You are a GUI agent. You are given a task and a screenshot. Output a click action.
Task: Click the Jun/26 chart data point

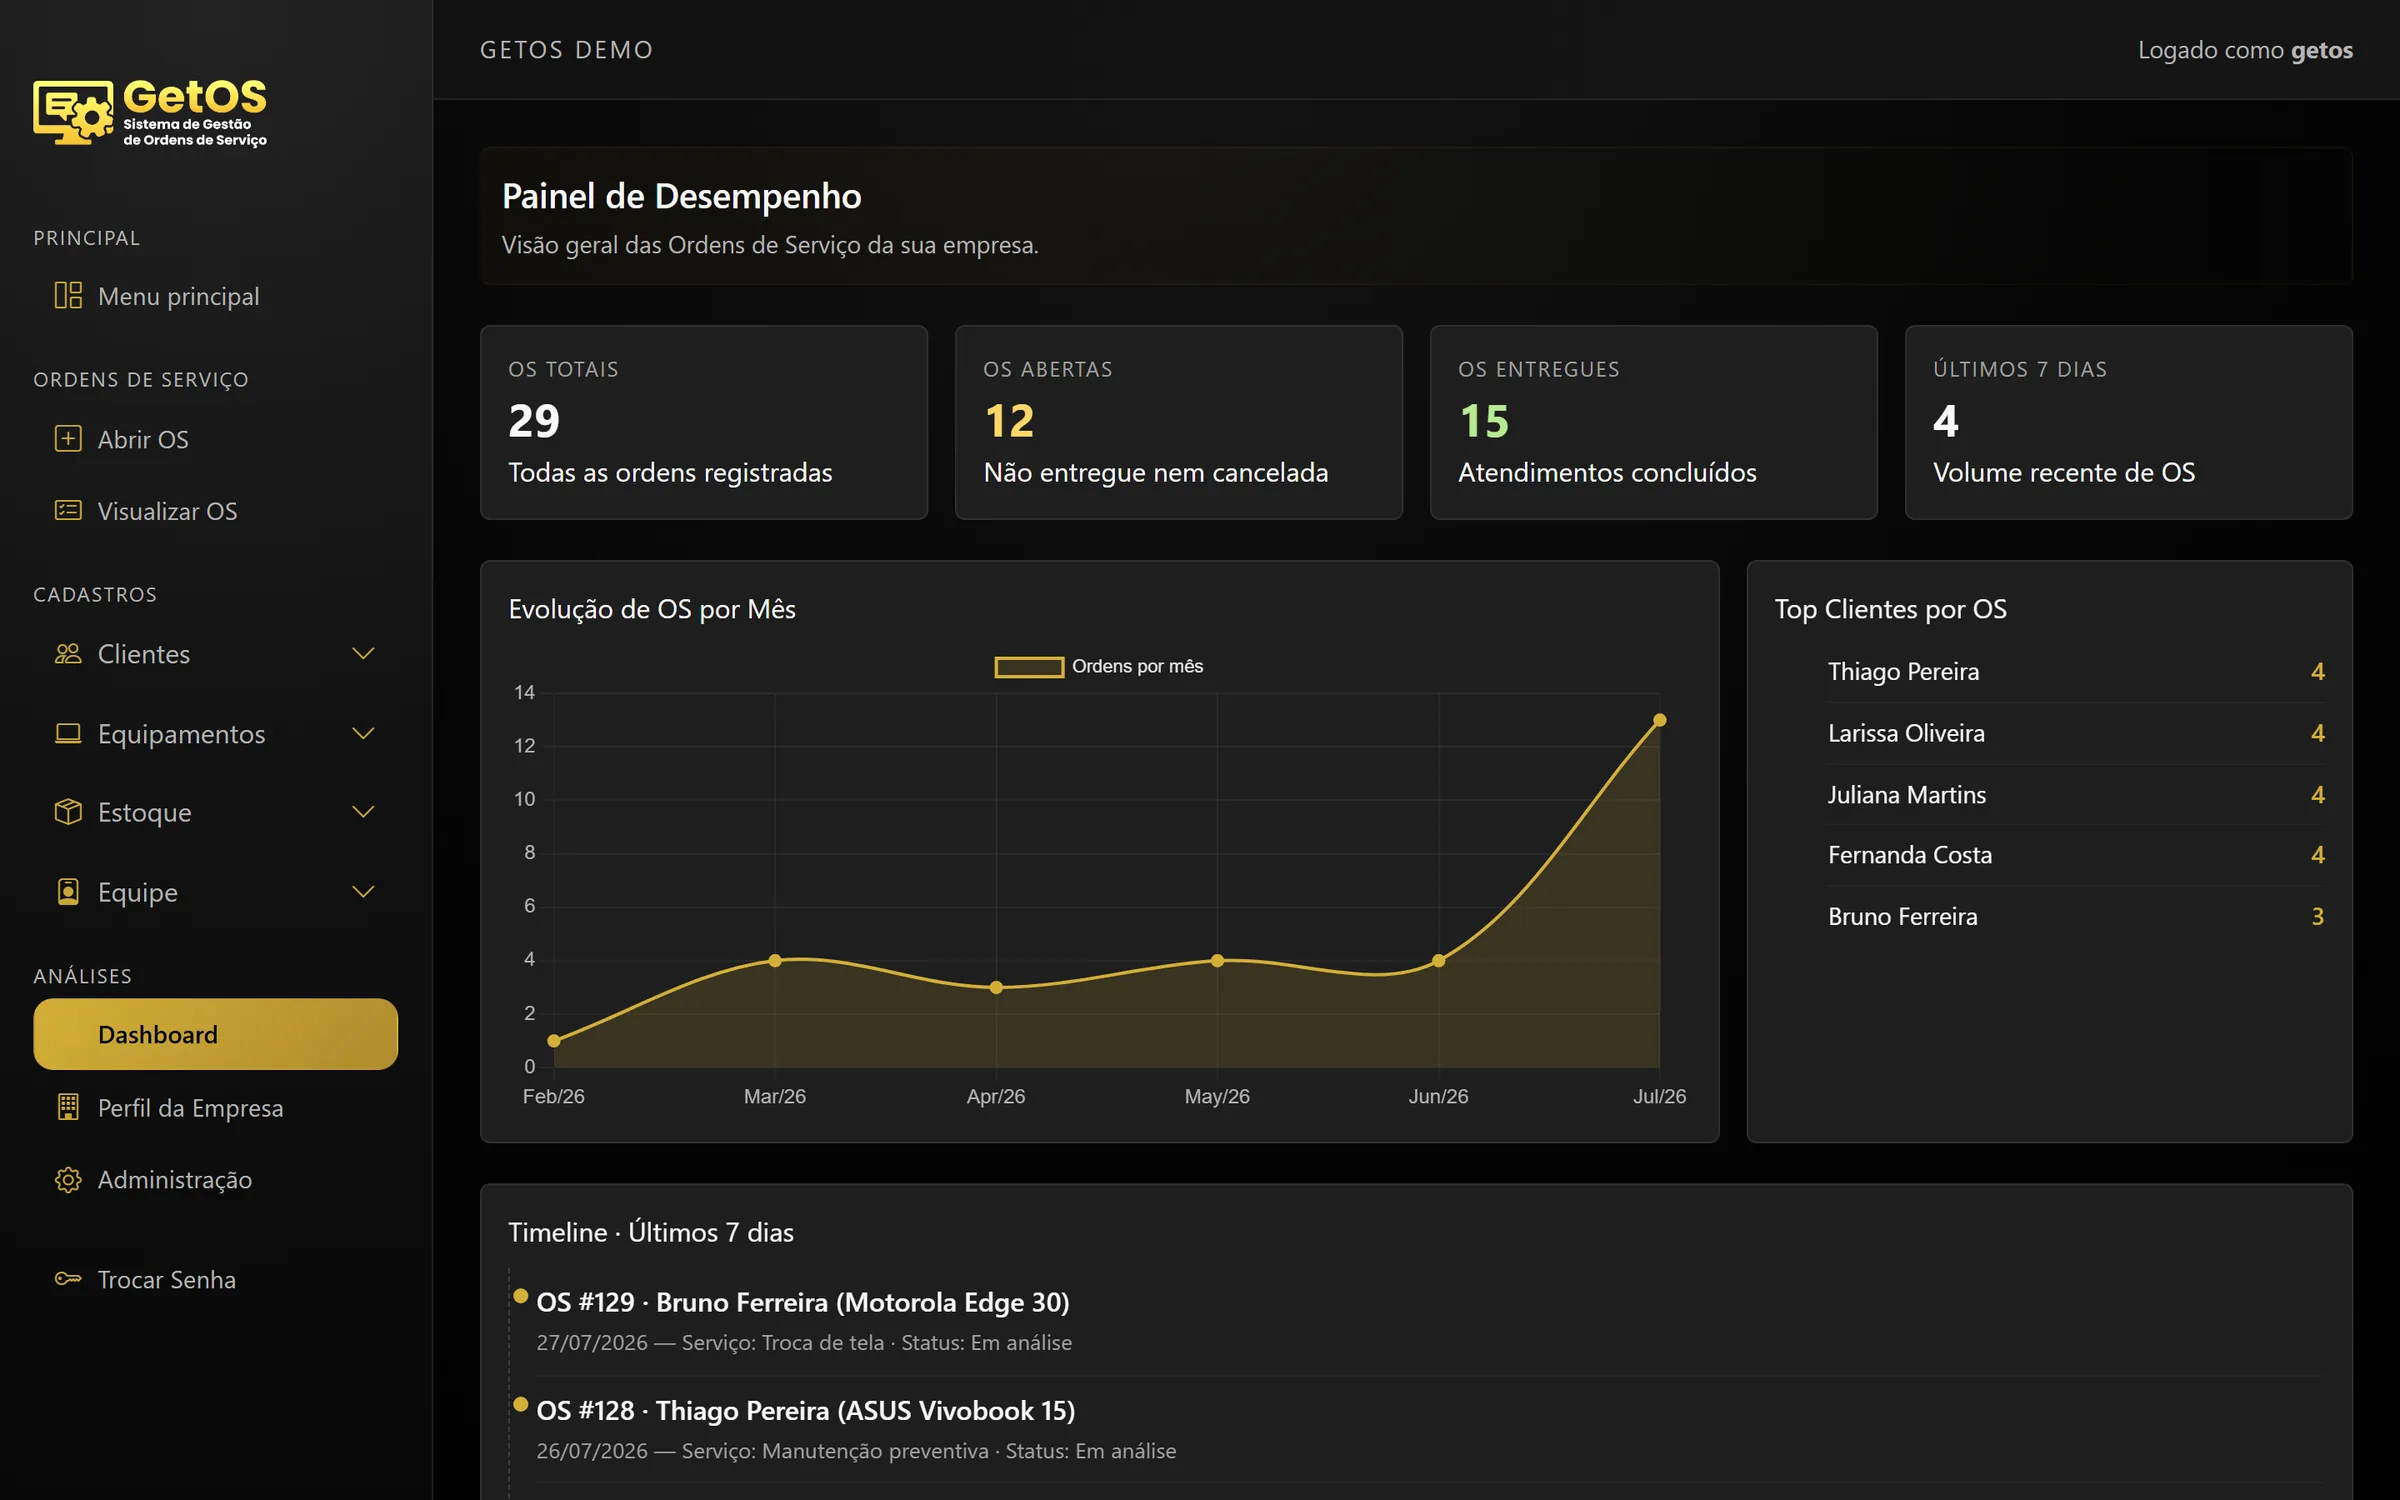(1438, 960)
